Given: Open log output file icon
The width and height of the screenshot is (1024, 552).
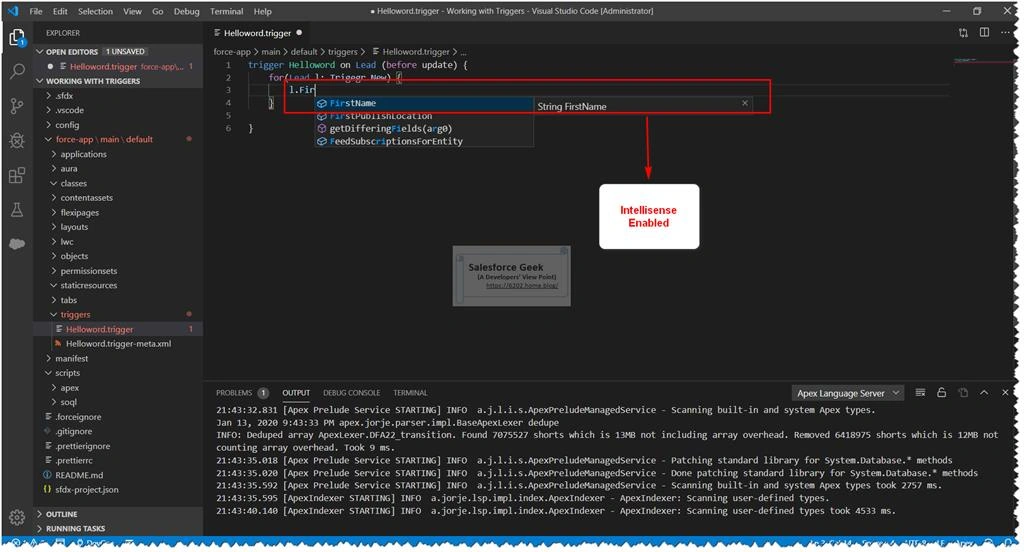Looking at the screenshot, I should pyautogui.click(x=963, y=393).
